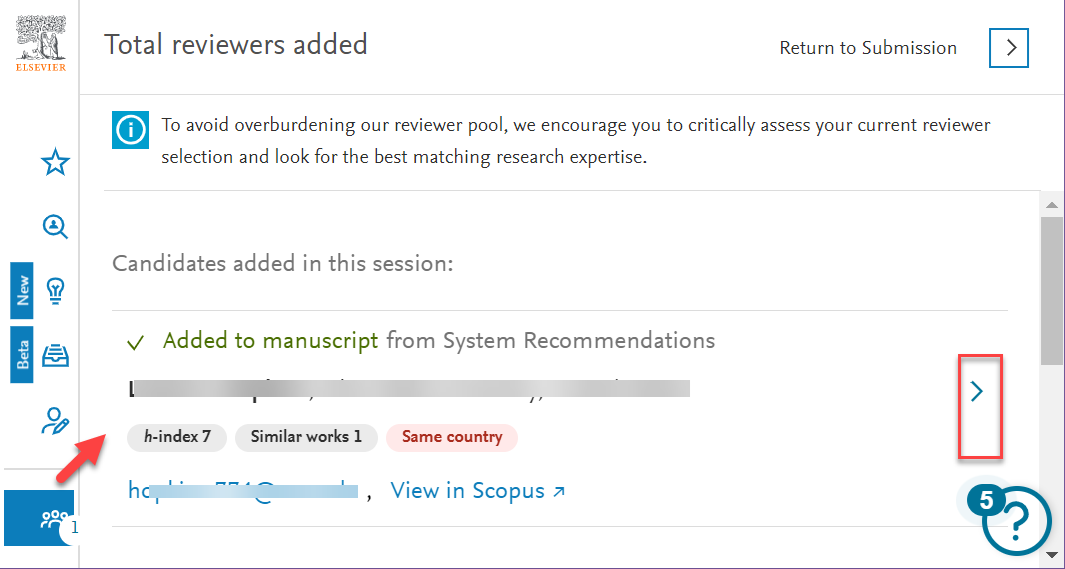Select the person with pencil icon
The width and height of the screenshot is (1065, 569).
pyautogui.click(x=55, y=420)
